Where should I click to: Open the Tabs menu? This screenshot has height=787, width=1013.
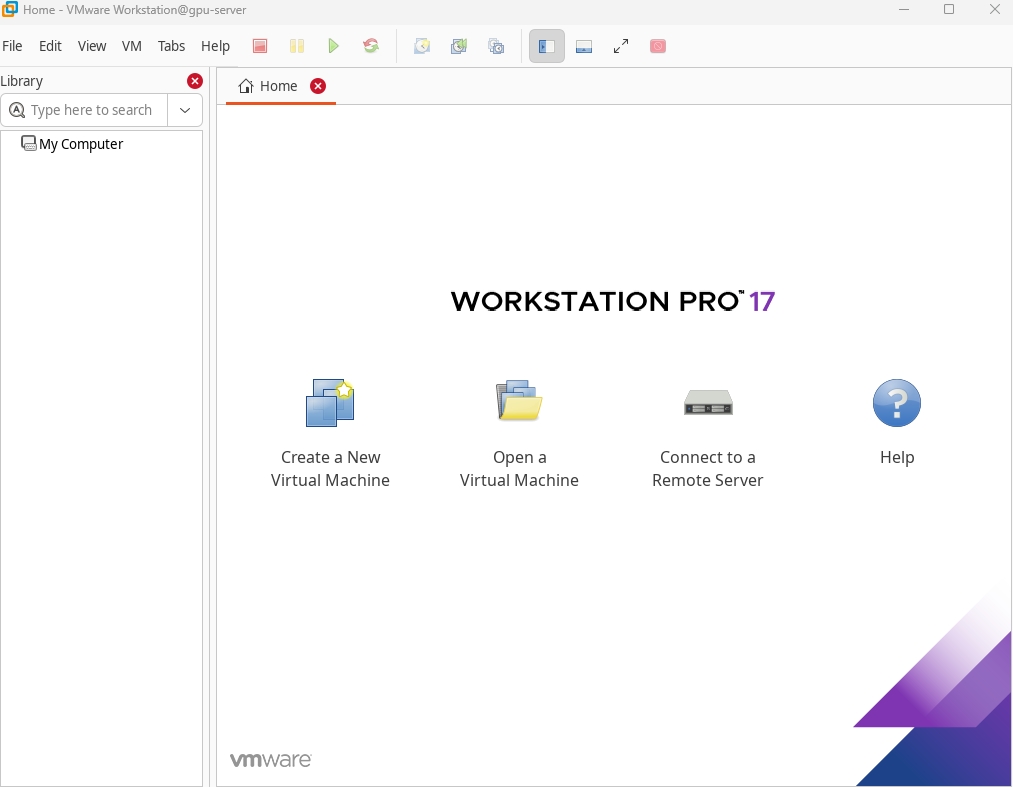(171, 46)
